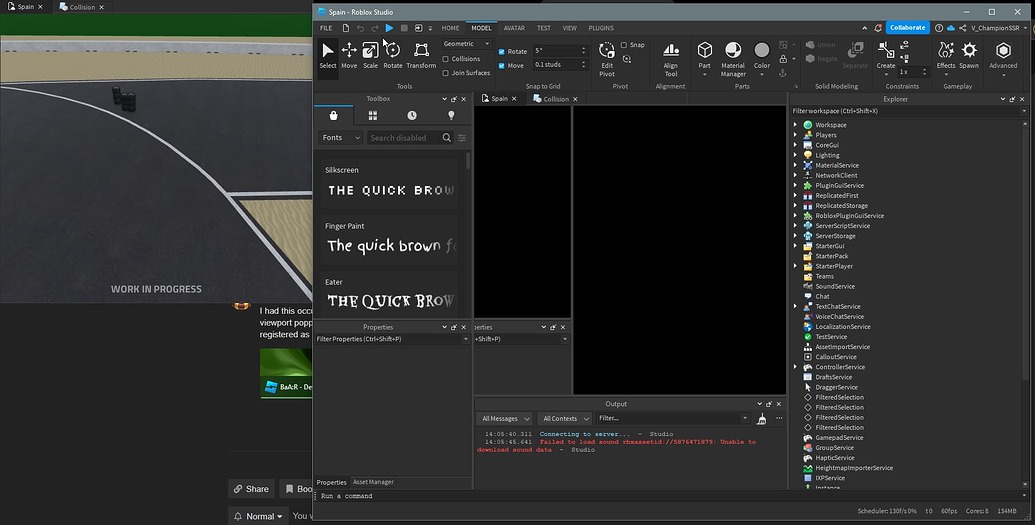
Task: Open the Normal notification dropdown in forum
Action: click(x=259, y=516)
